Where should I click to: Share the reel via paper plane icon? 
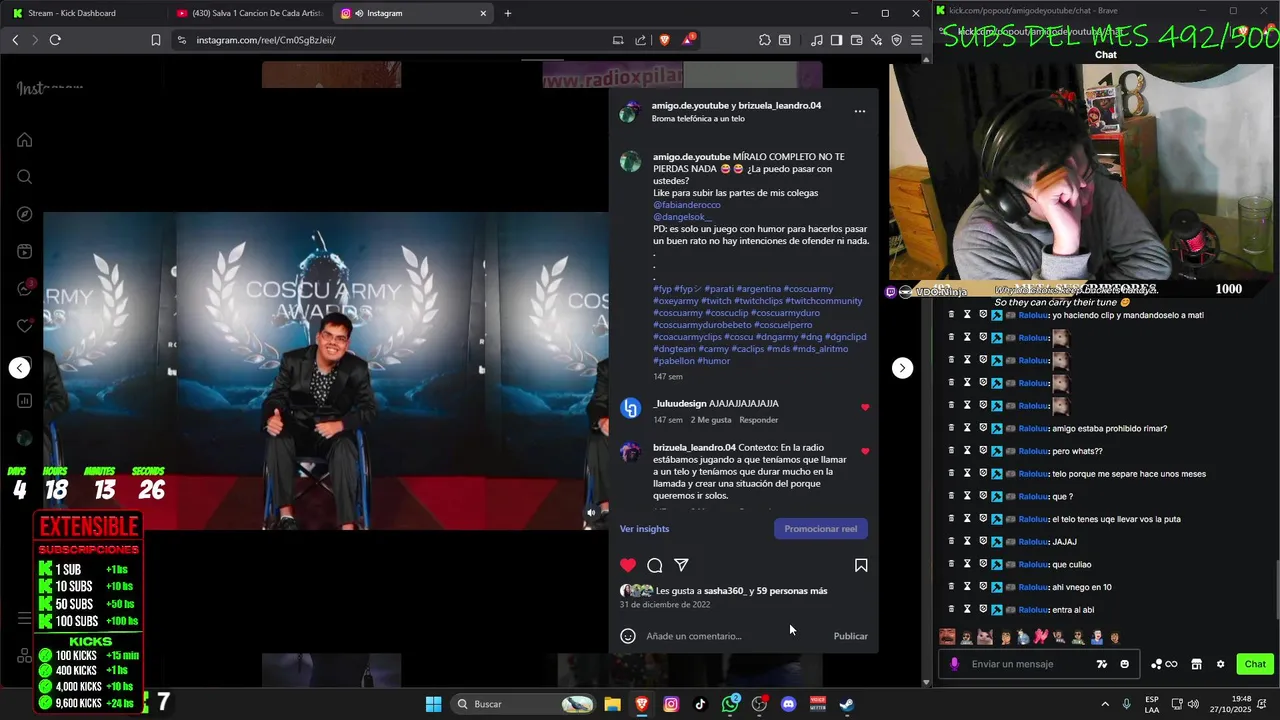[x=681, y=565]
